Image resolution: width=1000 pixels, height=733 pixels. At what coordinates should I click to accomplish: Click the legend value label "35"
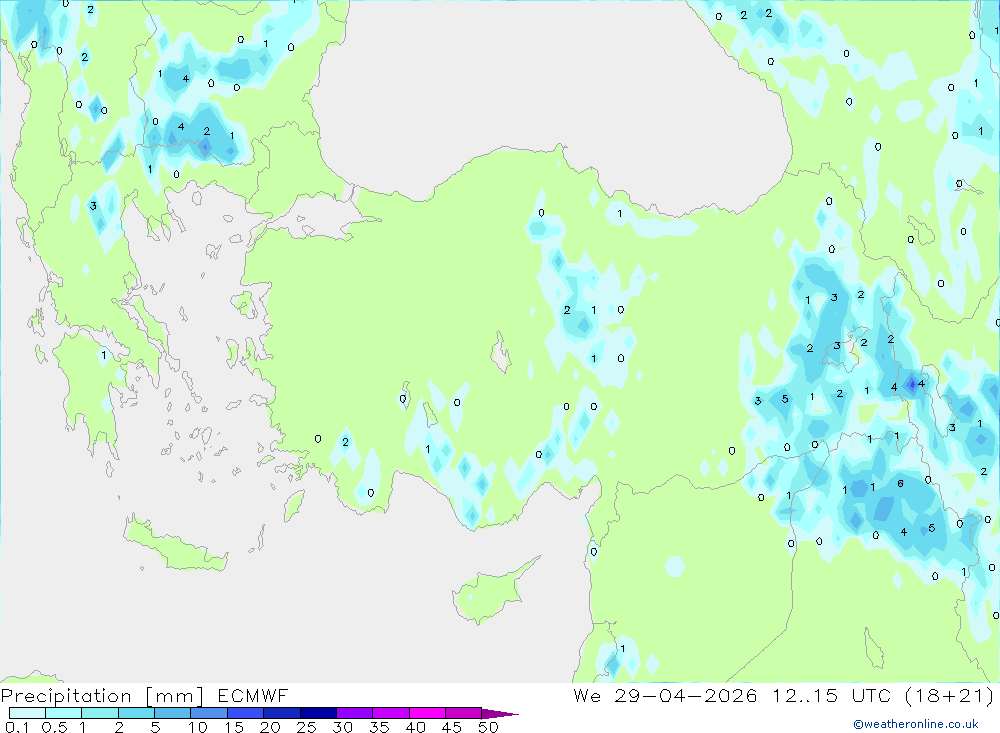pos(379,727)
